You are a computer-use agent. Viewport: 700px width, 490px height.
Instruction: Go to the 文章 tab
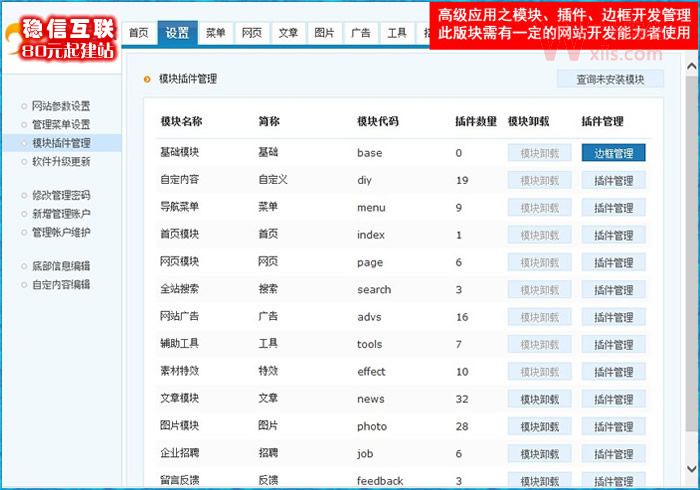click(x=288, y=33)
